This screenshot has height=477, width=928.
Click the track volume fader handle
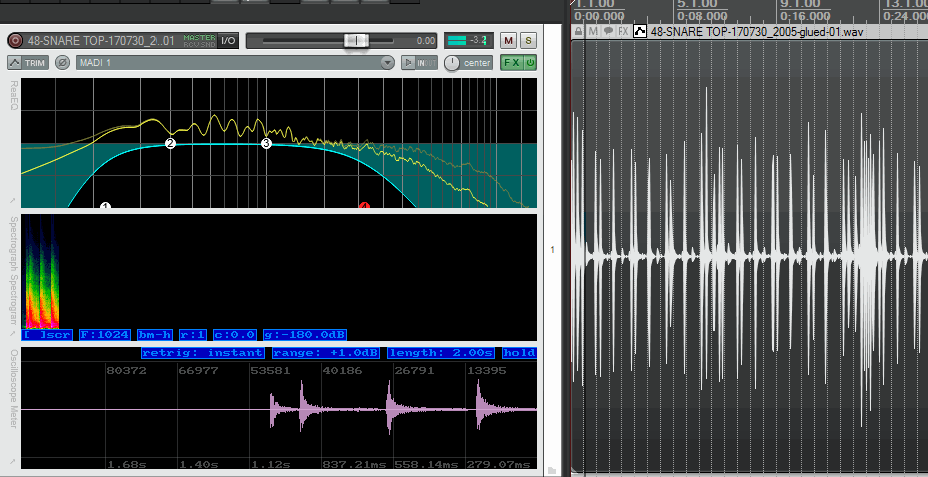(x=356, y=41)
